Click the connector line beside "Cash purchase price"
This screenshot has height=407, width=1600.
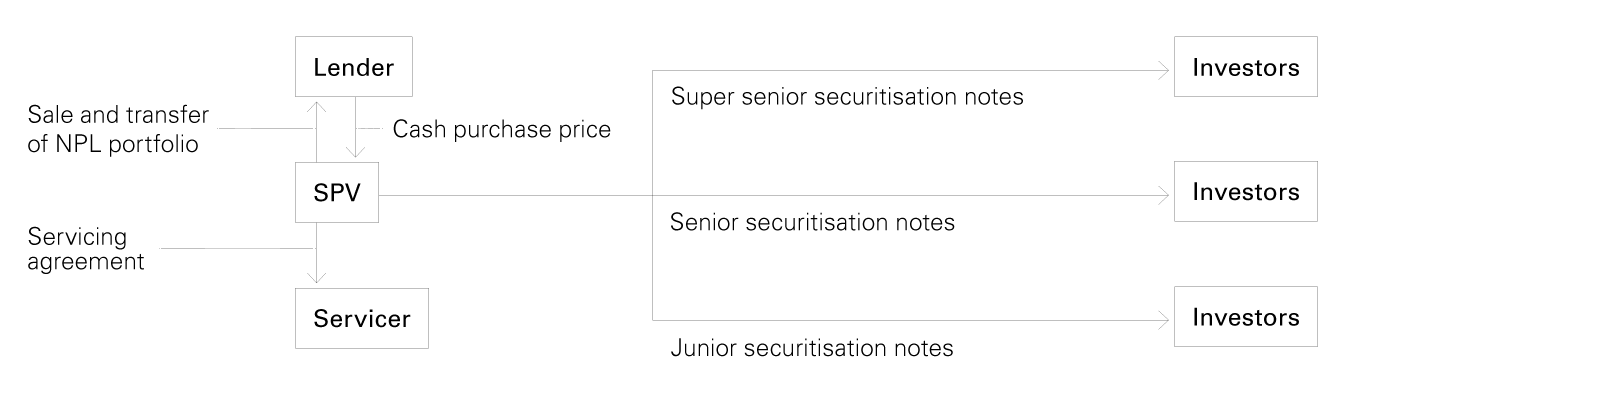[371, 129]
